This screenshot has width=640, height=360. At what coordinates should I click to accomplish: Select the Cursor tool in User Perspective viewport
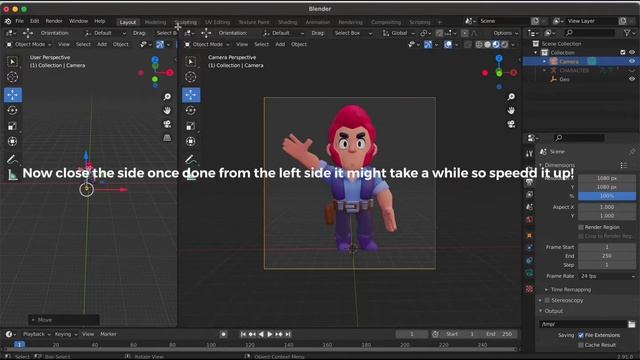pyautogui.click(x=13, y=77)
